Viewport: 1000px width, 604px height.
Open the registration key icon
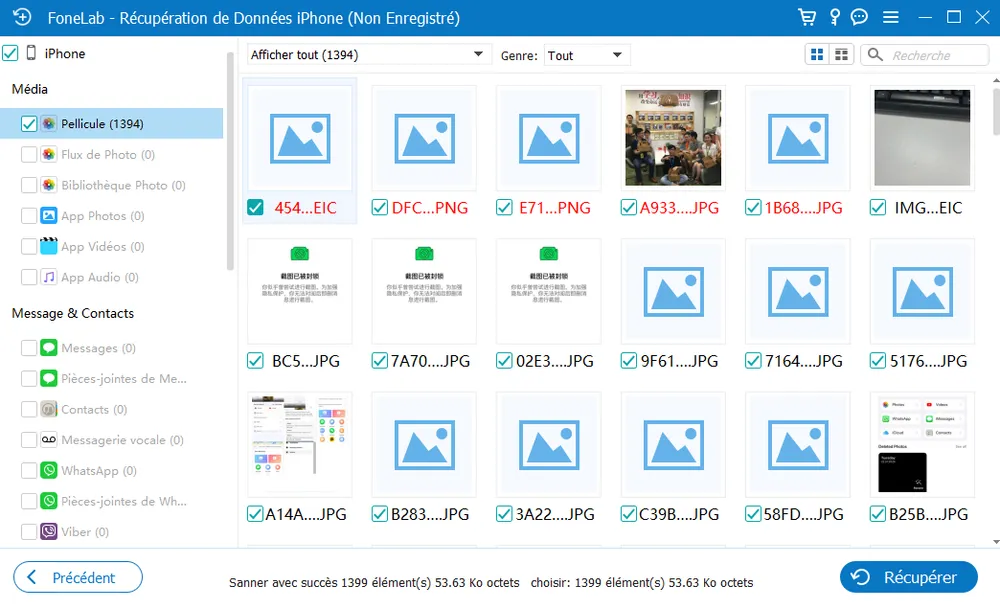(x=834, y=17)
